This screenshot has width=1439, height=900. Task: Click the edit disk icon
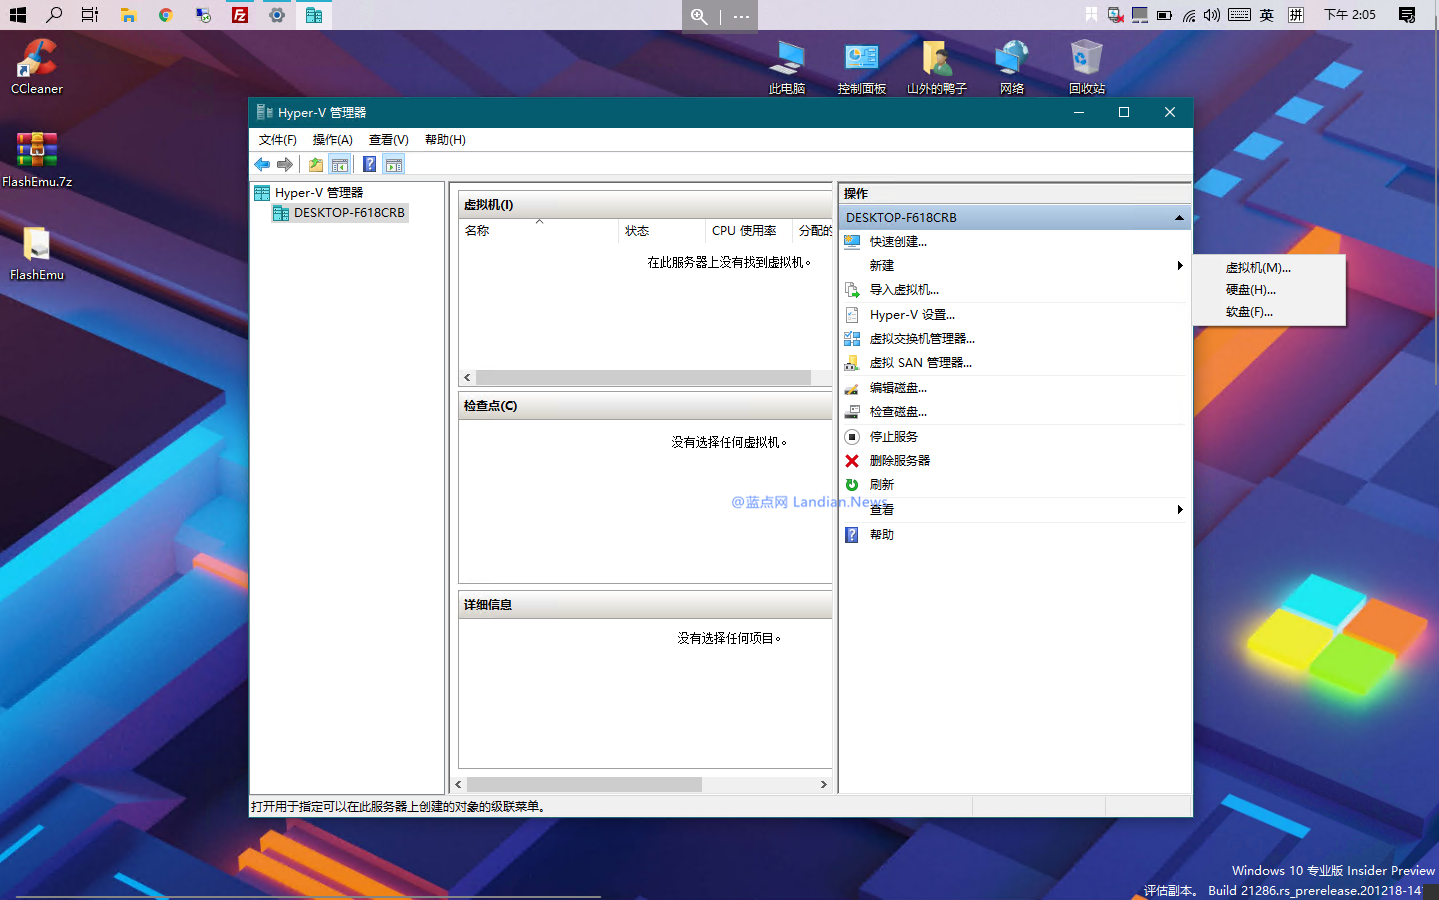pyautogui.click(x=852, y=388)
